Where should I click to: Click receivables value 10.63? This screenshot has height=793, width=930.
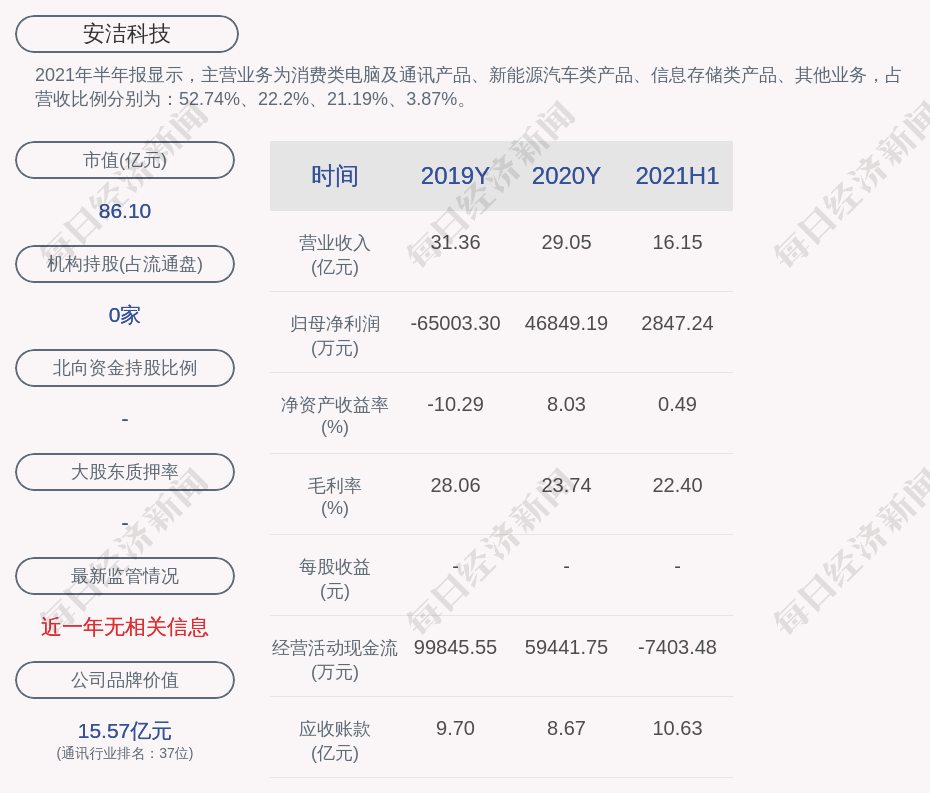tap(677, 728)
